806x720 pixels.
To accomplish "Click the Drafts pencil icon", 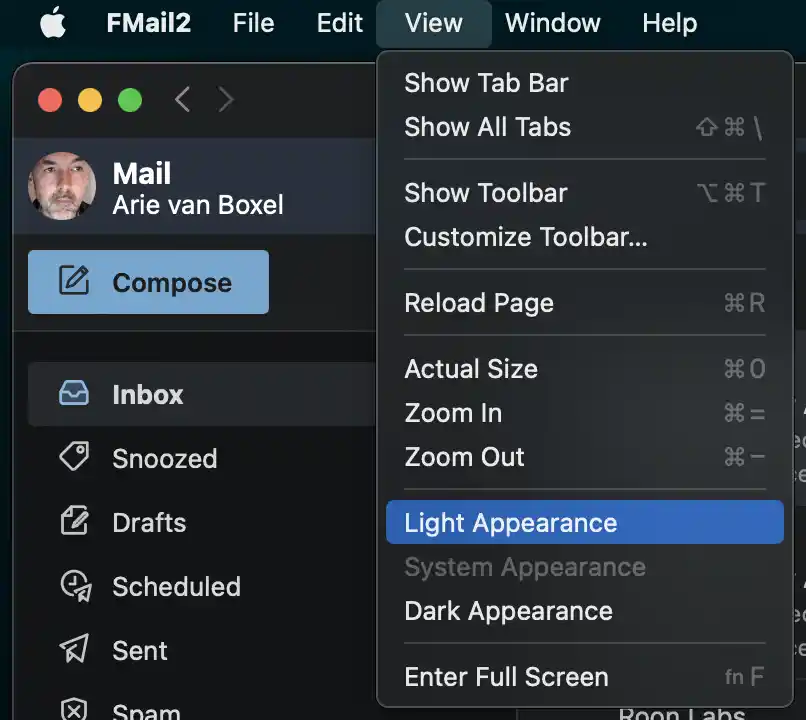I will (75, 521).
